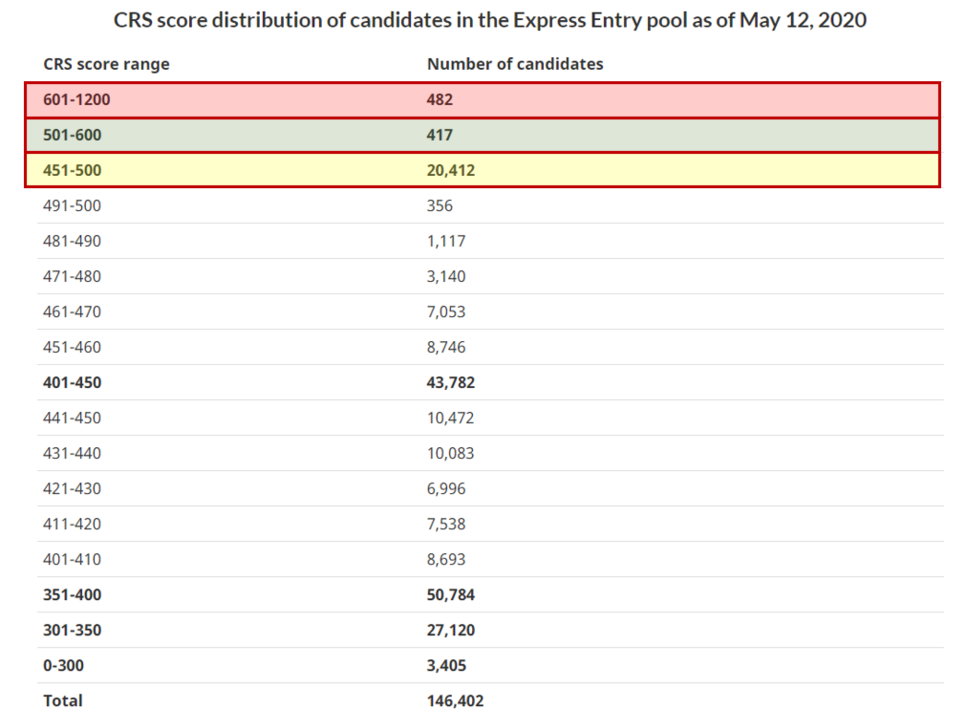
Task: Click the value 3,405
Action: (446, 666)
